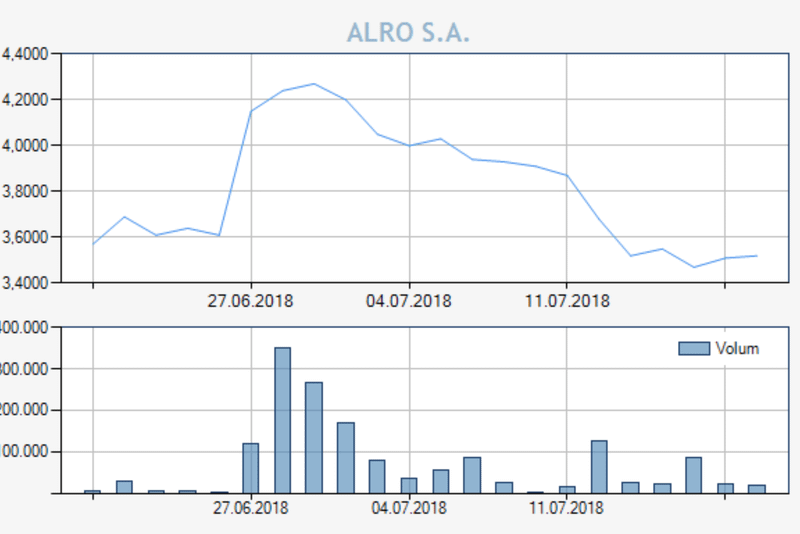Click the lowest point of price line

pyautogui.click(x=694, y=267)
